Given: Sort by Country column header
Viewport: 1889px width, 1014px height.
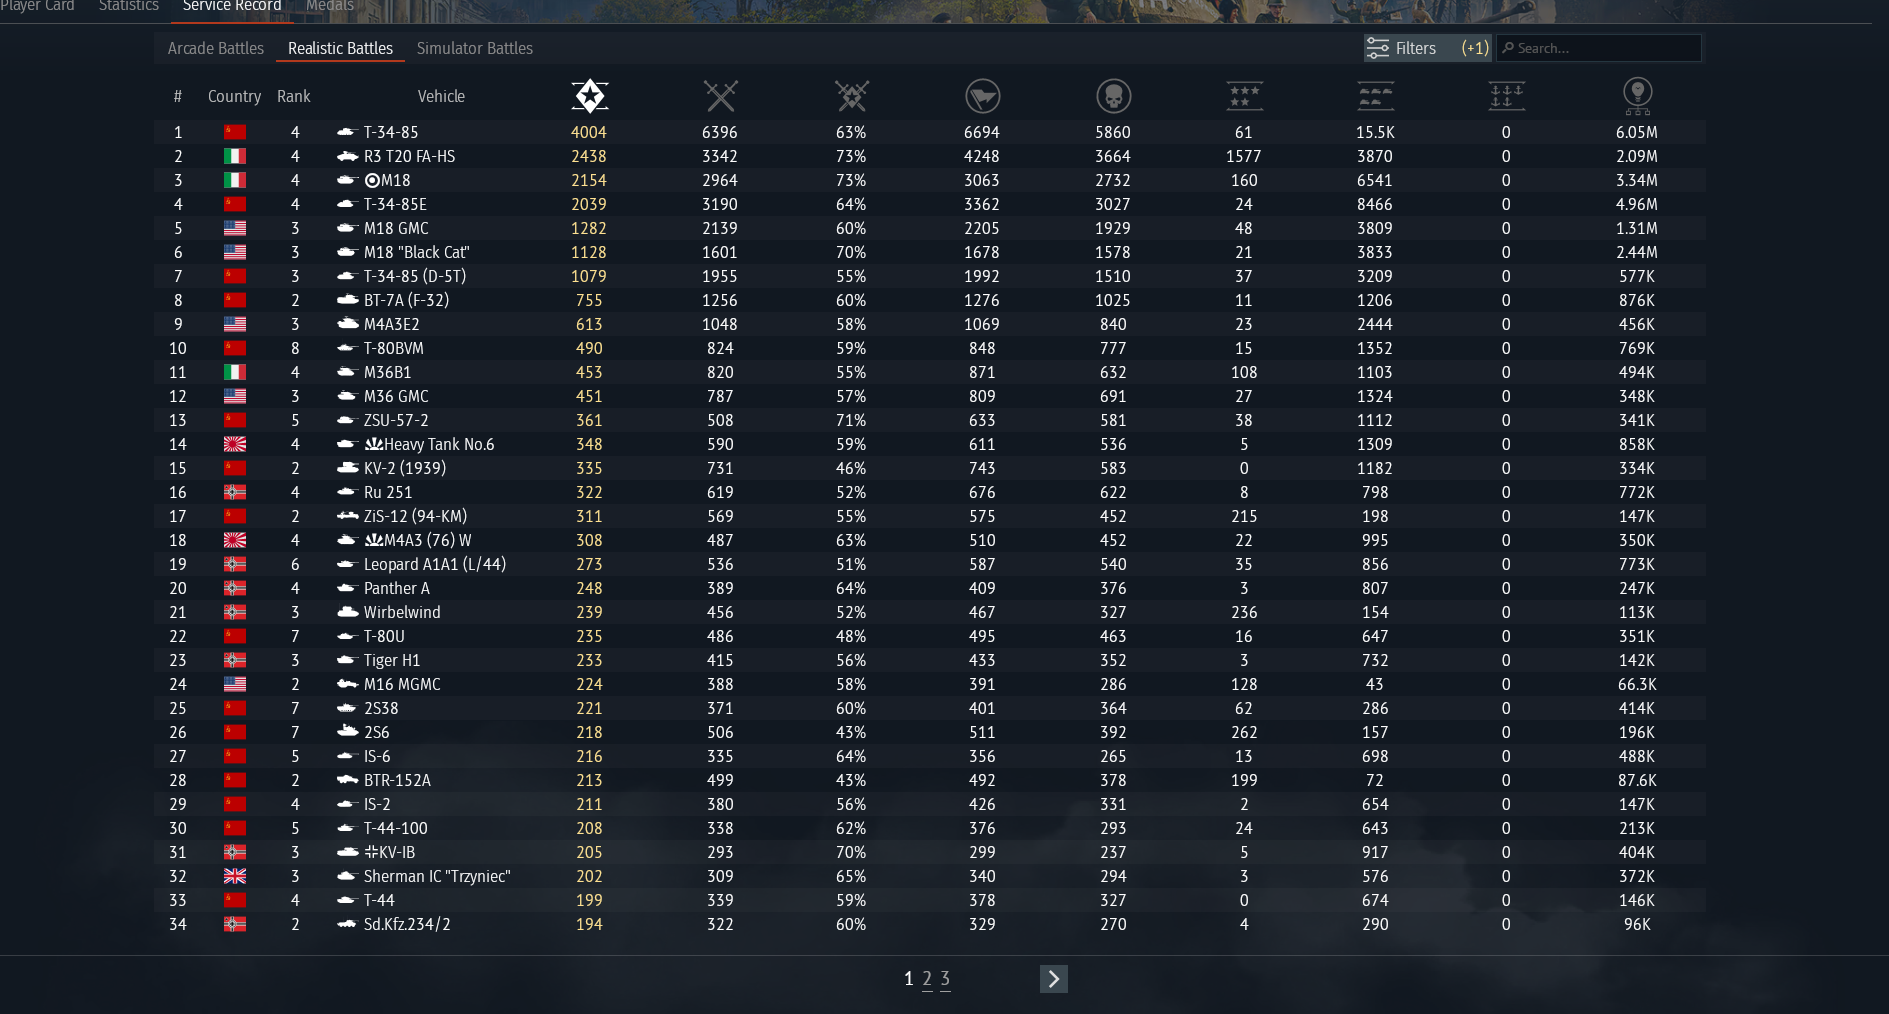Looking at the screenshot, I should pos(234,96).
